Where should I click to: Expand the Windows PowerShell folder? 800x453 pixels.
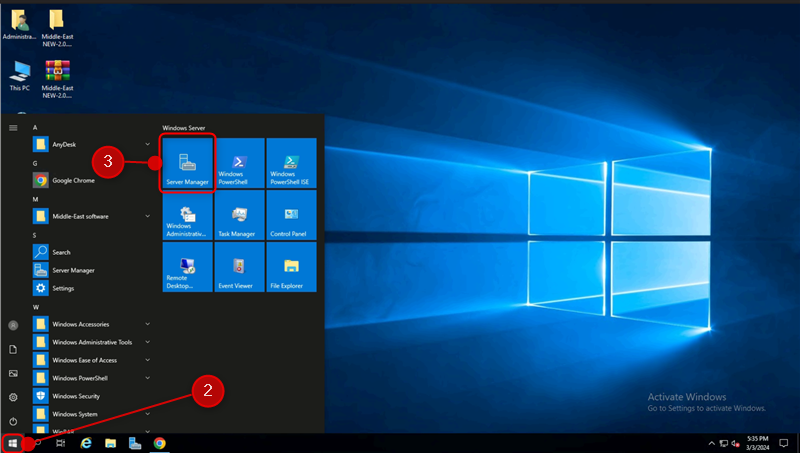(x=147, y=378)
